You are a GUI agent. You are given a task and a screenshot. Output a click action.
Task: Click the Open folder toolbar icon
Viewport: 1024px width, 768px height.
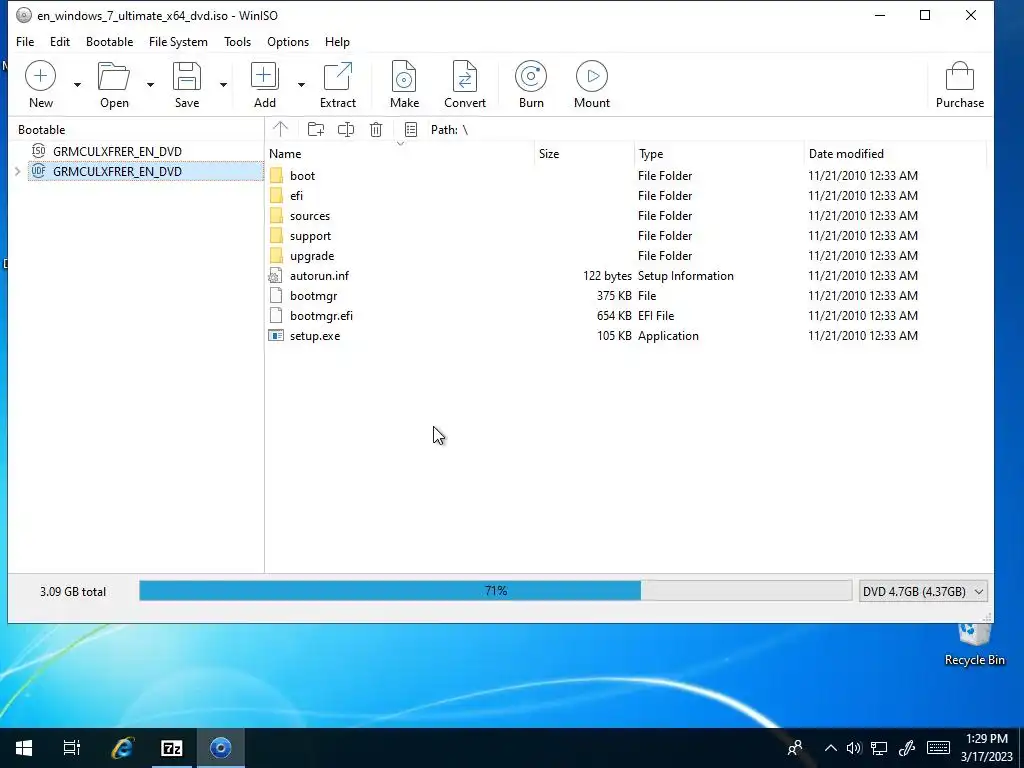tap(114, 76)
